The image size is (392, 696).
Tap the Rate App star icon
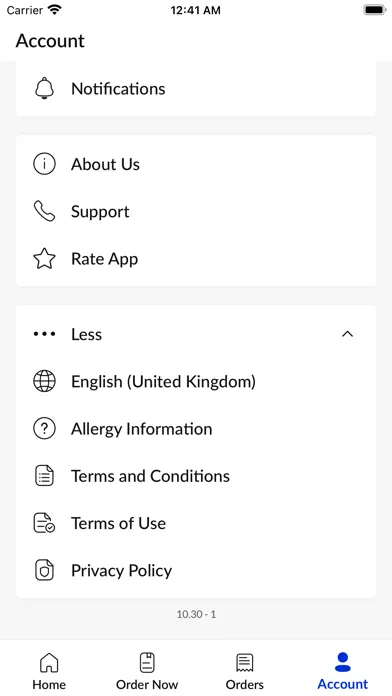(44, 259)
